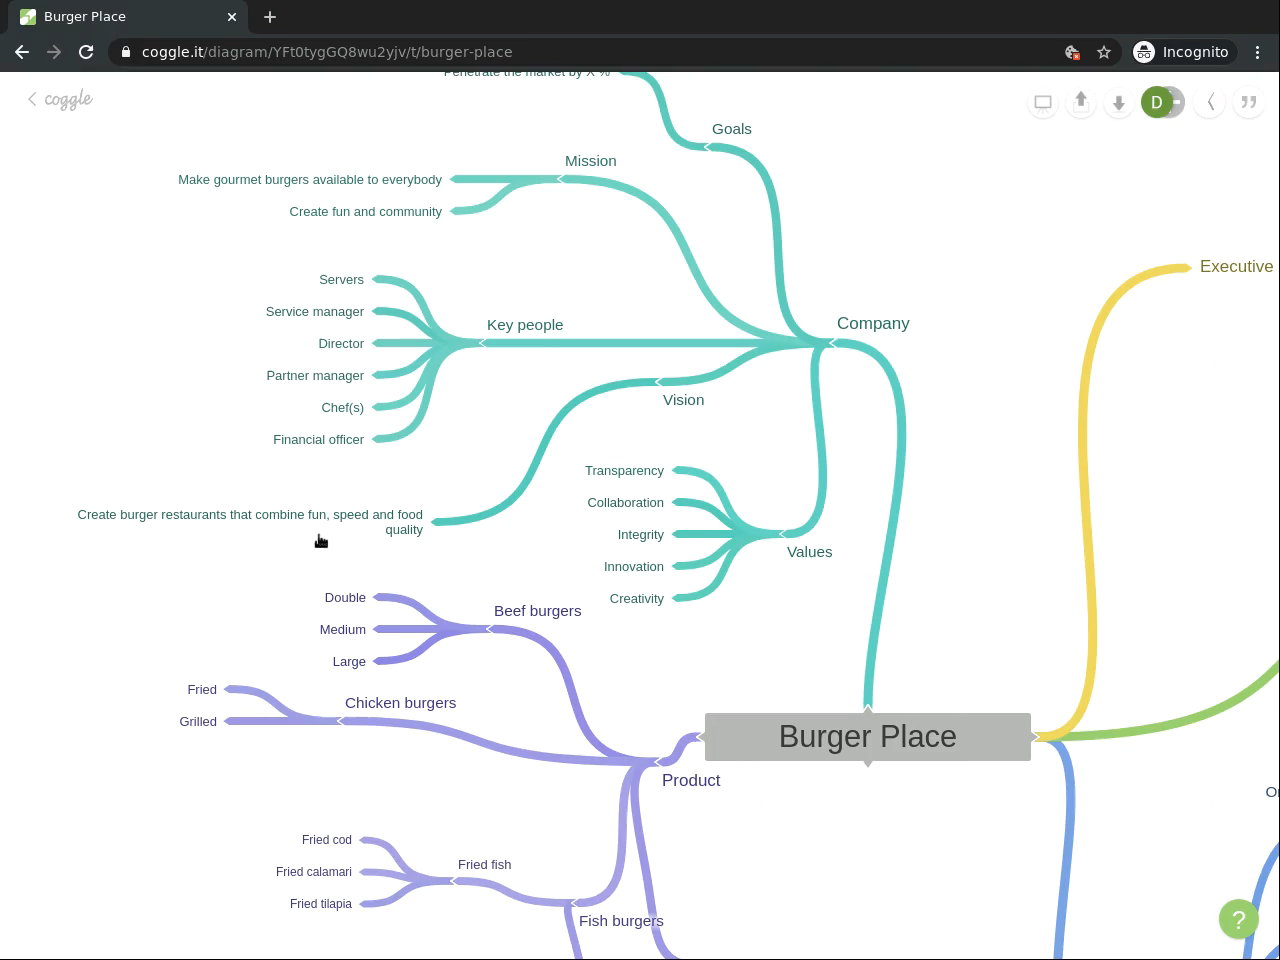
Task: Close the Burger Place browser tab
Action: pyautogui.click(x=232, y=17)
